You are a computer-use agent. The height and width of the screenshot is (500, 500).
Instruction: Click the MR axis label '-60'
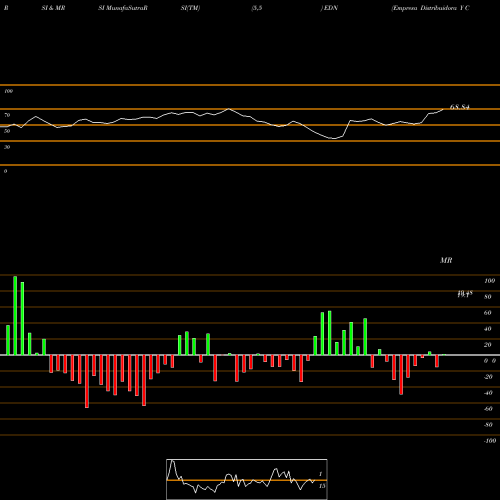click(488, 409)
